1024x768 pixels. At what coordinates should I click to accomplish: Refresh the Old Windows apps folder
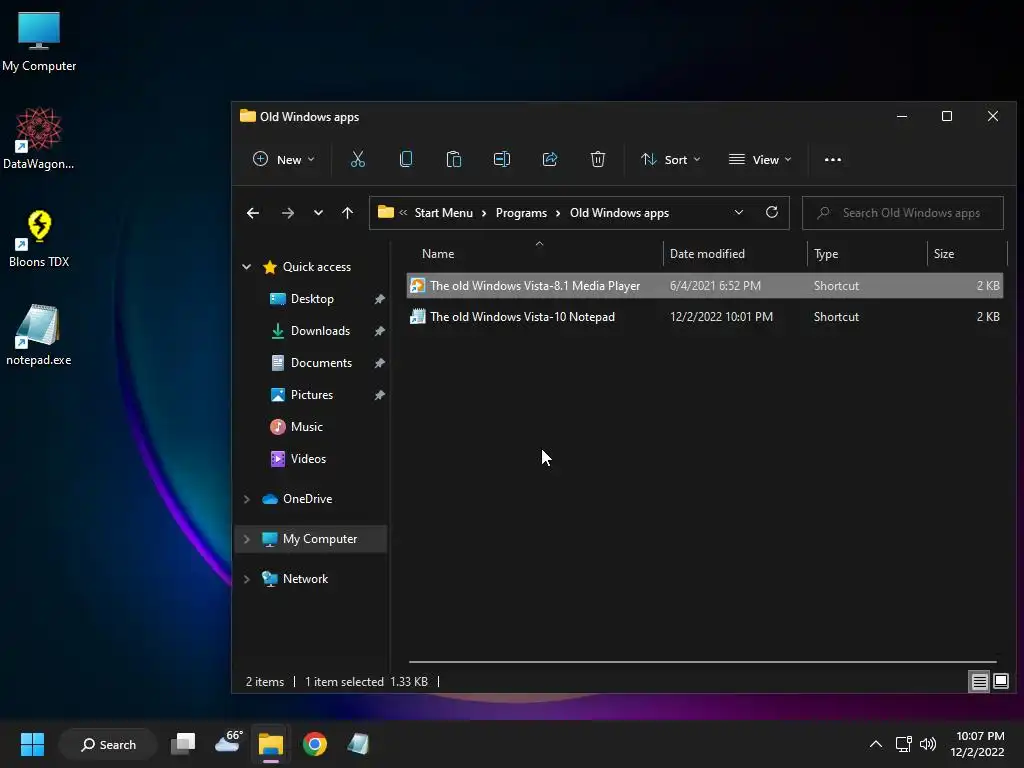(772, 212)
